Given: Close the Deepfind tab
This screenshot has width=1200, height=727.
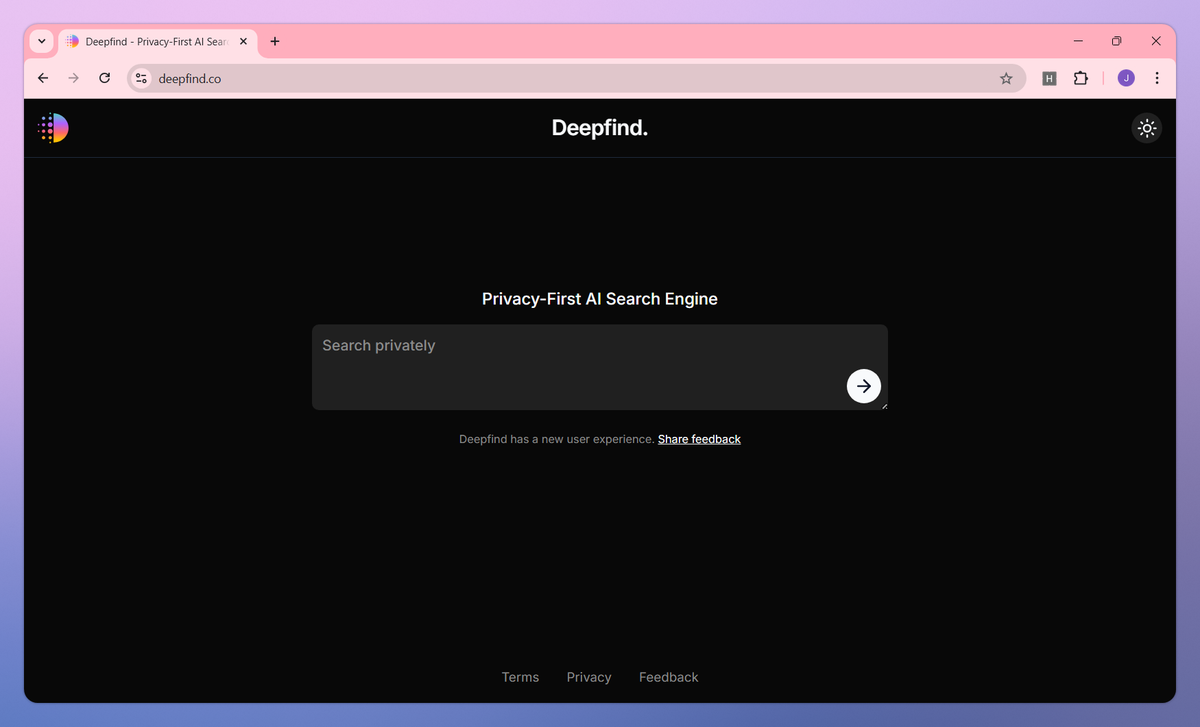Looking at the screenshot, I should [242, 41].
